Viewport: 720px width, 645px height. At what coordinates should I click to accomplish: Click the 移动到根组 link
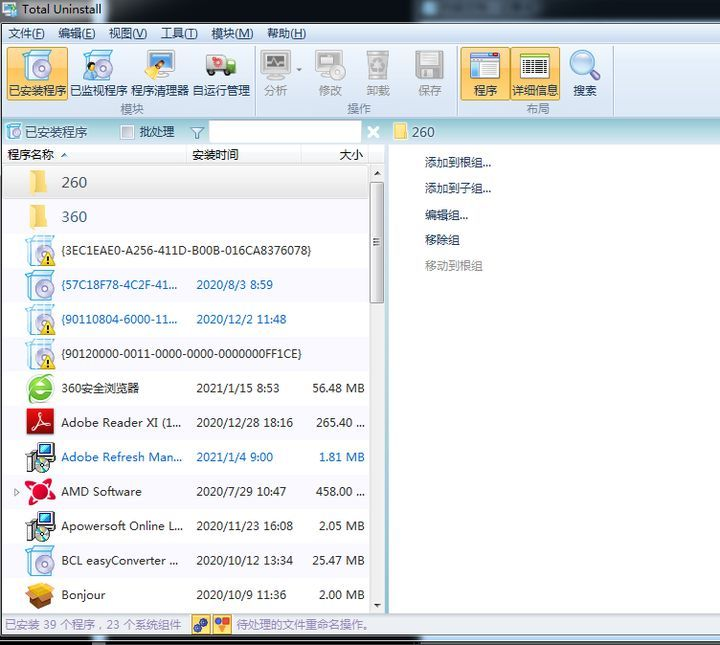(x=454, y=266)
